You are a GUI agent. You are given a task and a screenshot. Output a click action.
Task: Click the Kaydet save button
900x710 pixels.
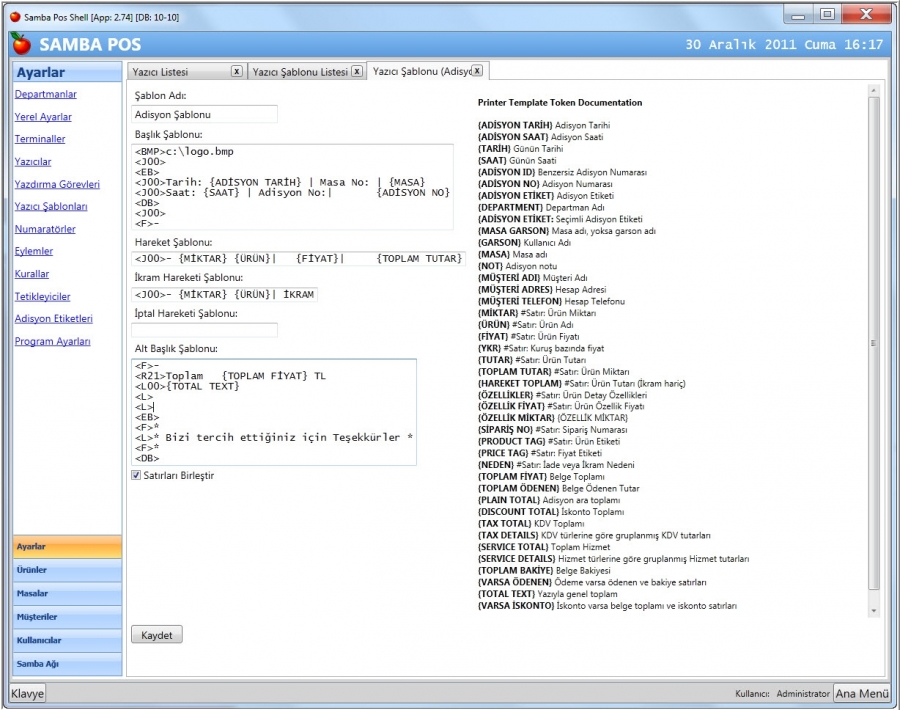click(x=157, y=635)
